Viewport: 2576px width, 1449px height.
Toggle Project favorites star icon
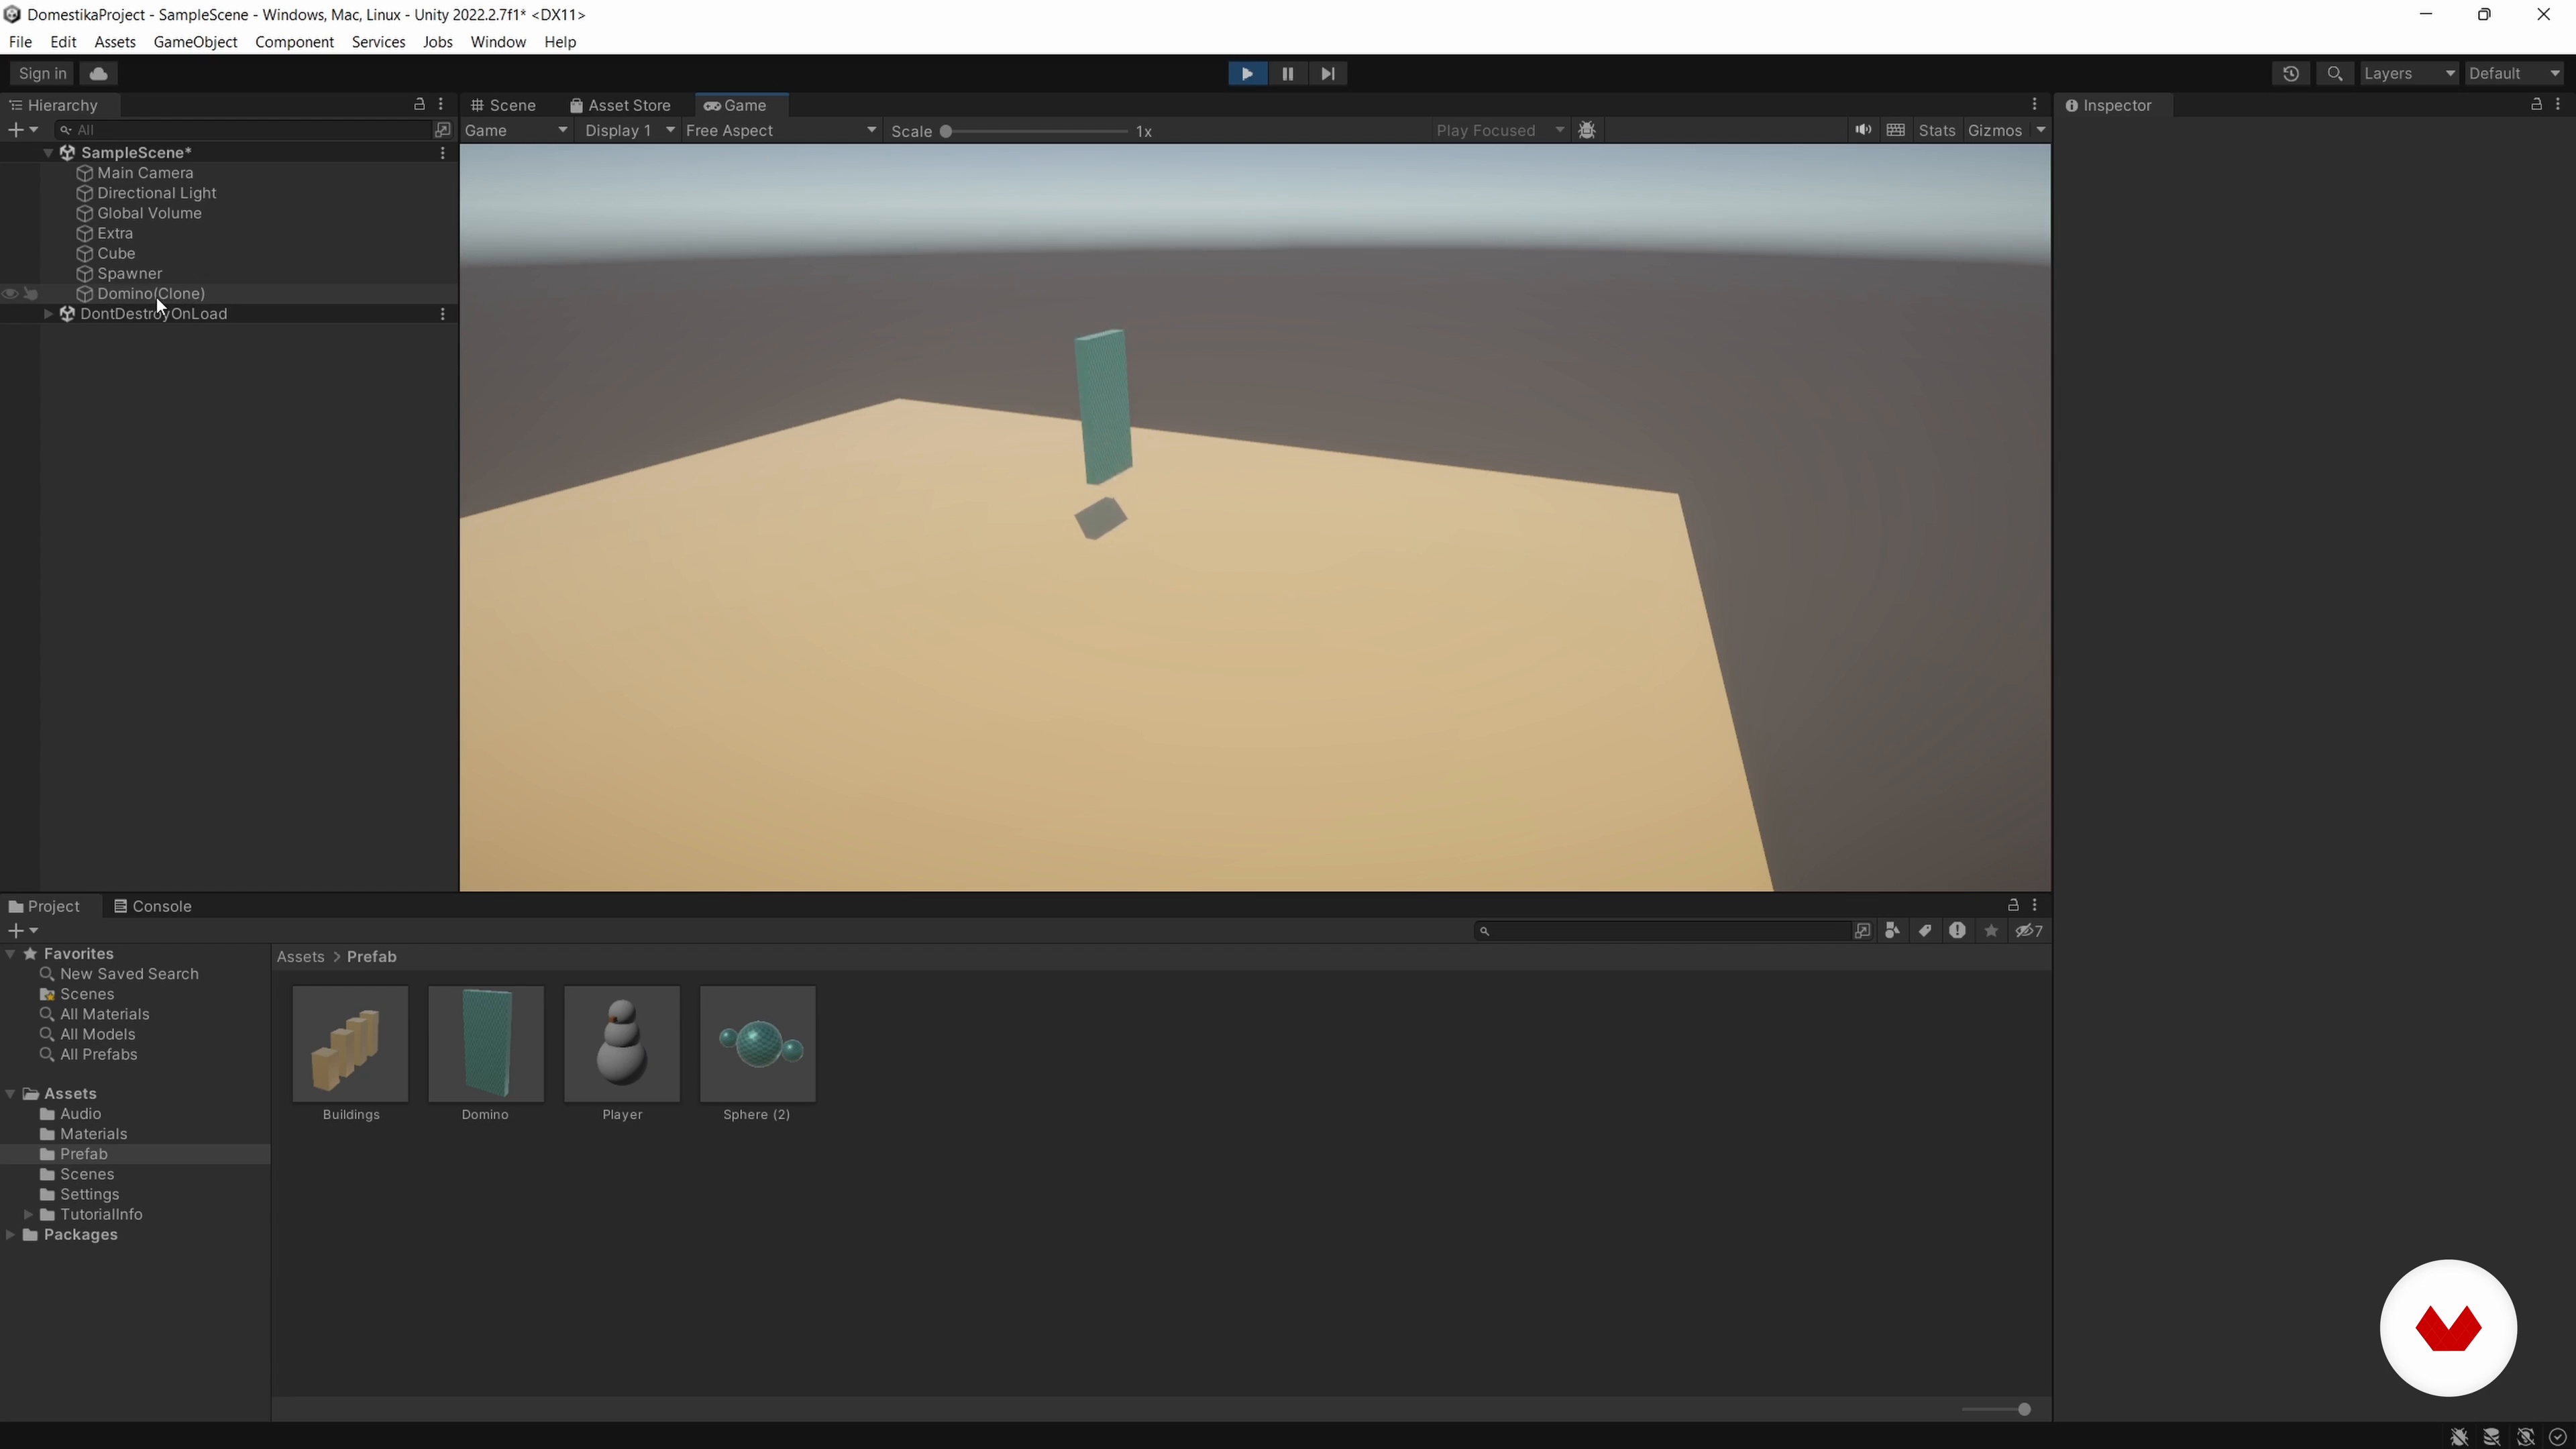coord(1991,931)
